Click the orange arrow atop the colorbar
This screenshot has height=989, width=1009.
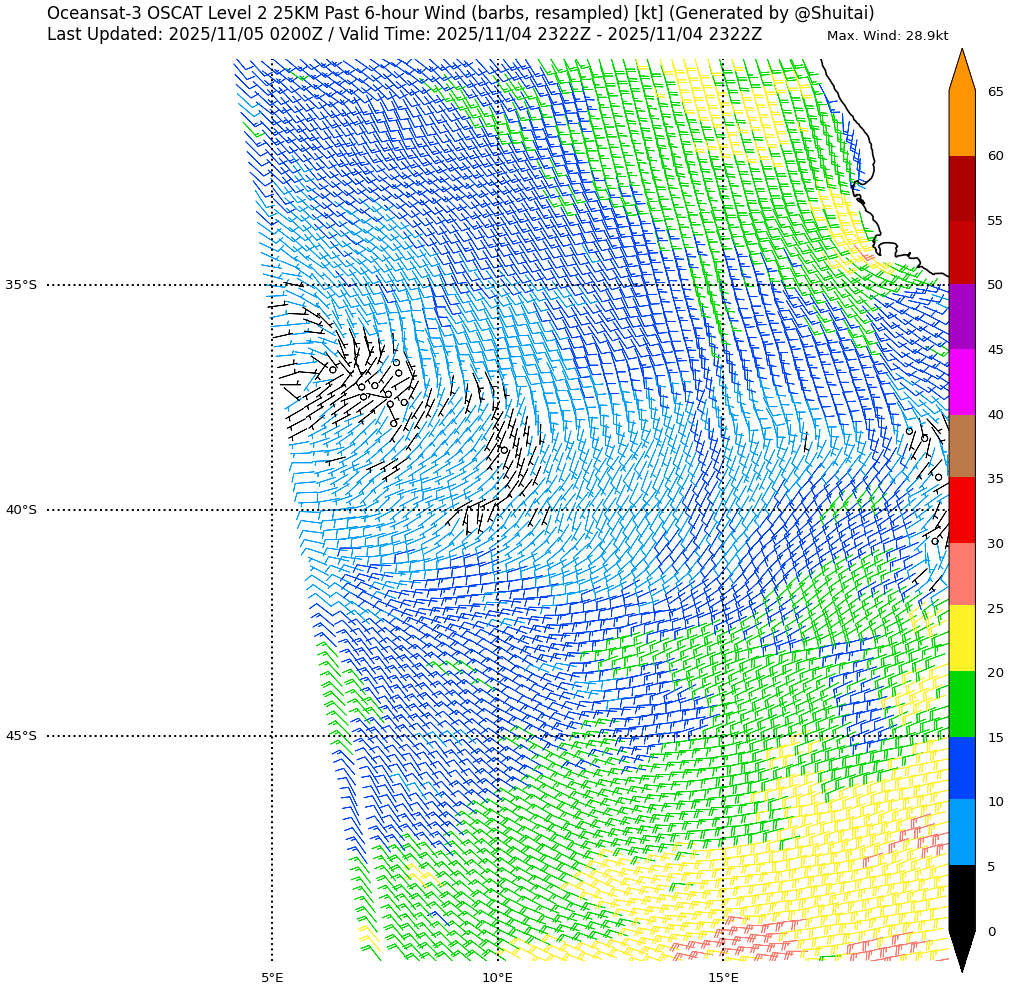coord(961,72)
